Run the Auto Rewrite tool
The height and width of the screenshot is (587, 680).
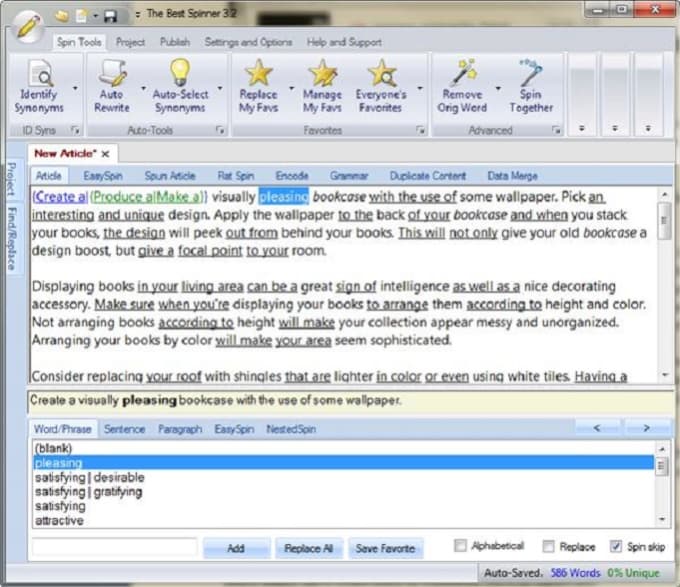point(112,86)
